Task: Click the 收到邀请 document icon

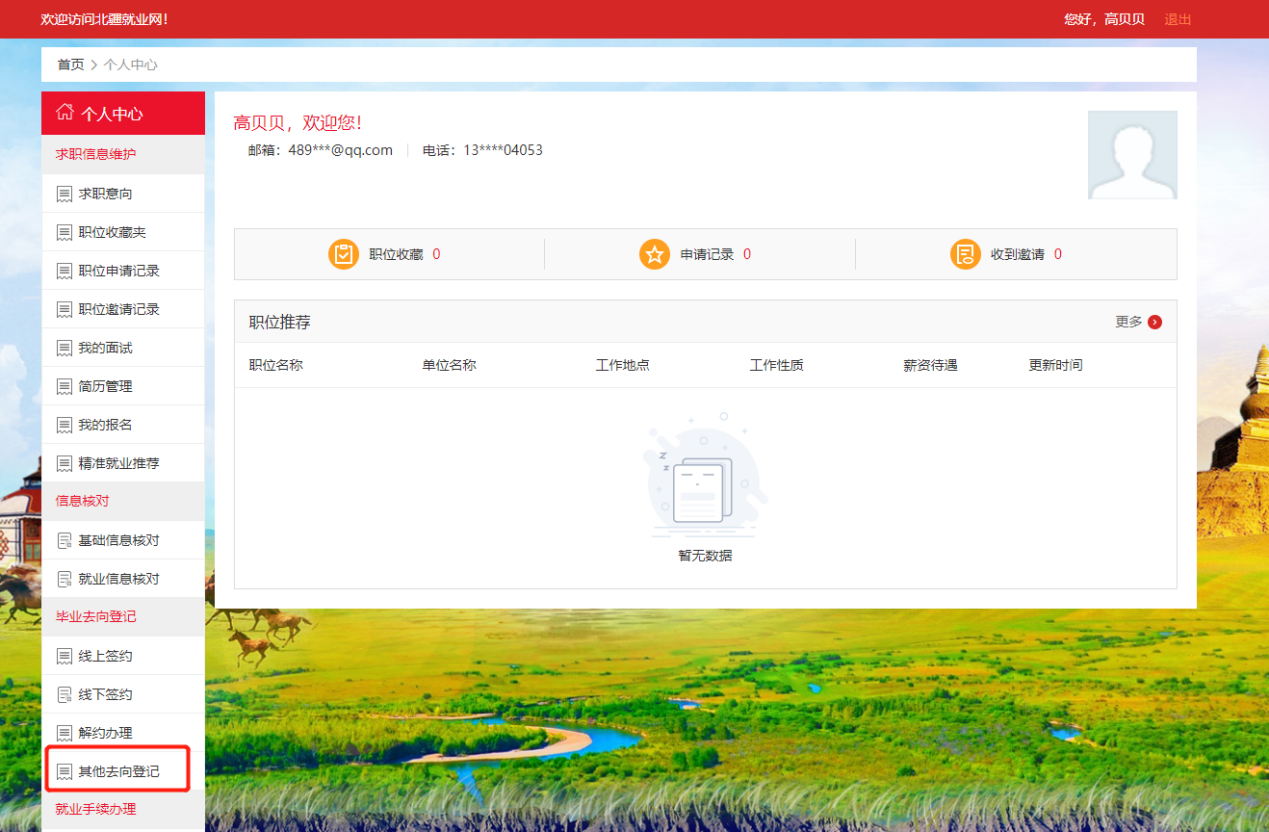Action: (x=965, y=254)
